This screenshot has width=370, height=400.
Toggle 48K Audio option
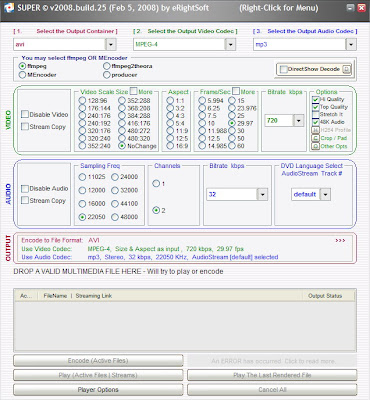(x=315, y=122)
